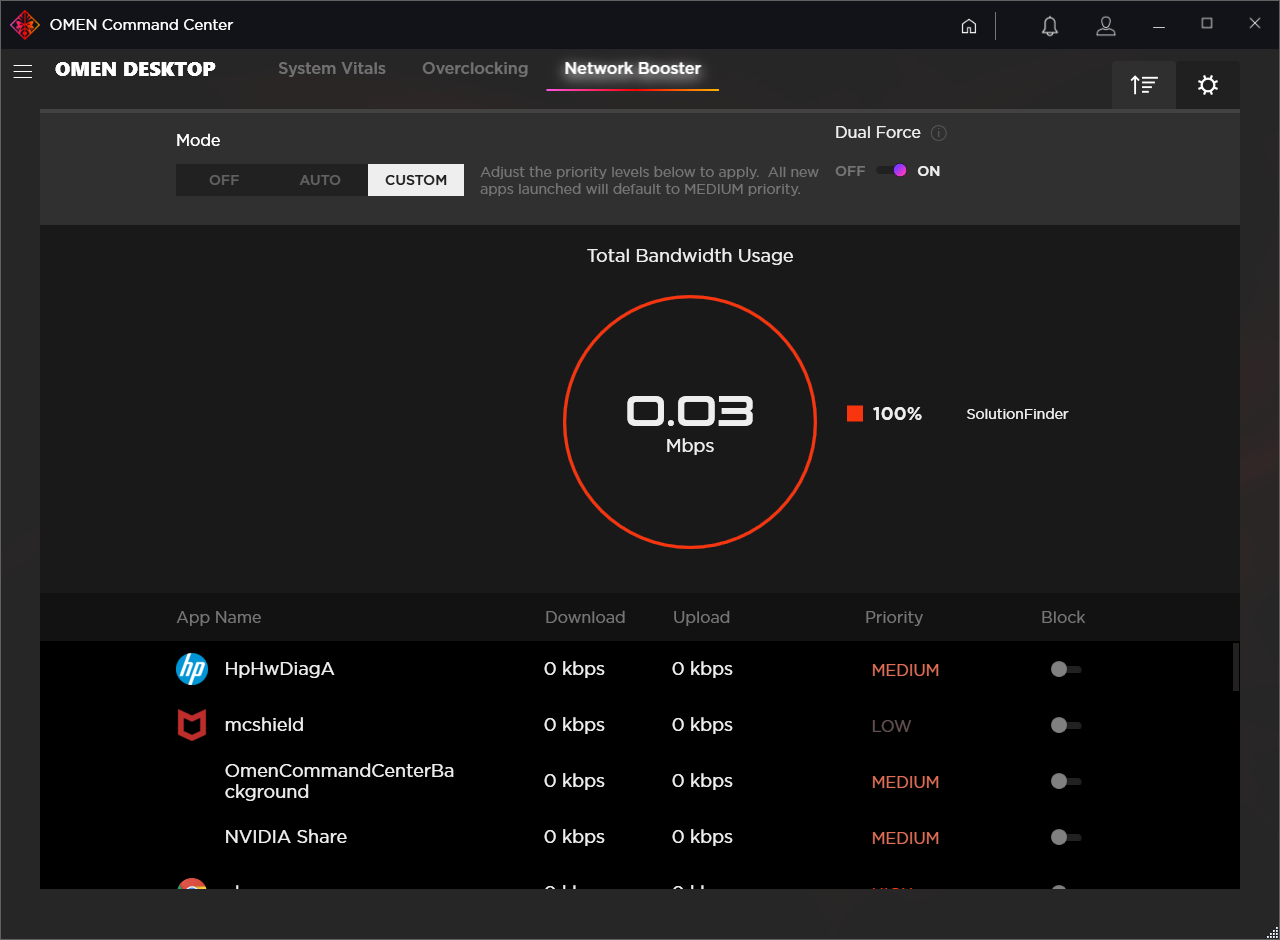
Task: Open the user account profile icon
Action: point(1105,26)
